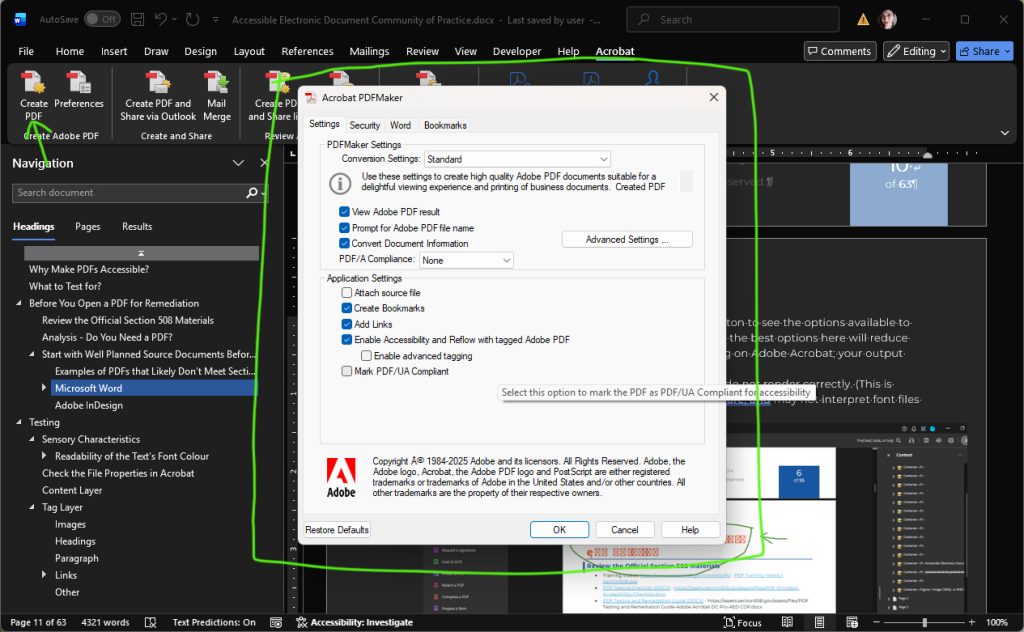1024x632 pixels.
Task: Open PDF/A Compliance dropdown
Action: (466, 260)
